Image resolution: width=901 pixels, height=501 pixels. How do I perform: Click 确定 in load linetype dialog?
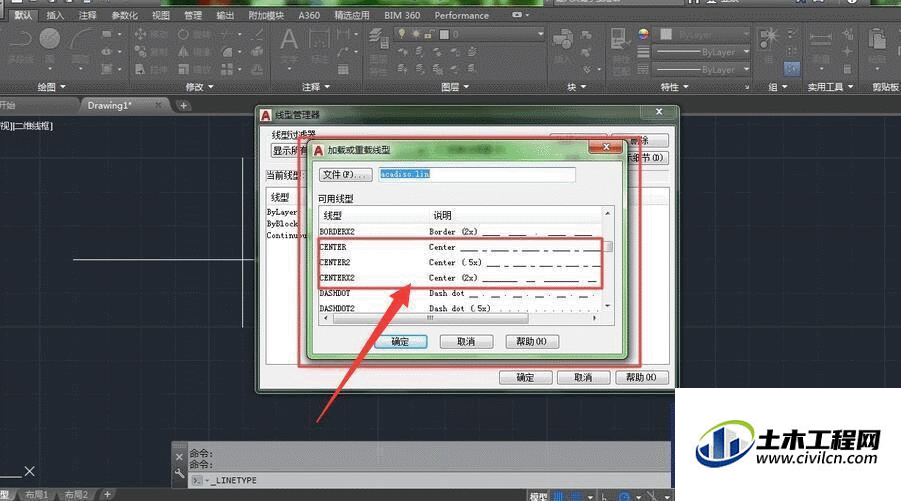(400, 342)
